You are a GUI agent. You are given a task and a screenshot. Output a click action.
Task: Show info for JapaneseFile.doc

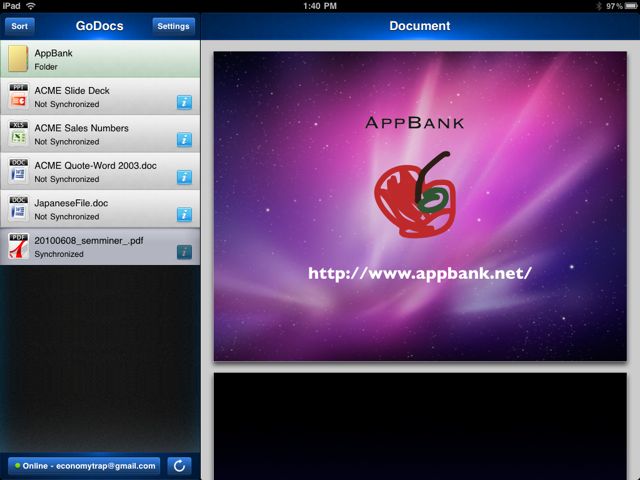pos(184,214)
